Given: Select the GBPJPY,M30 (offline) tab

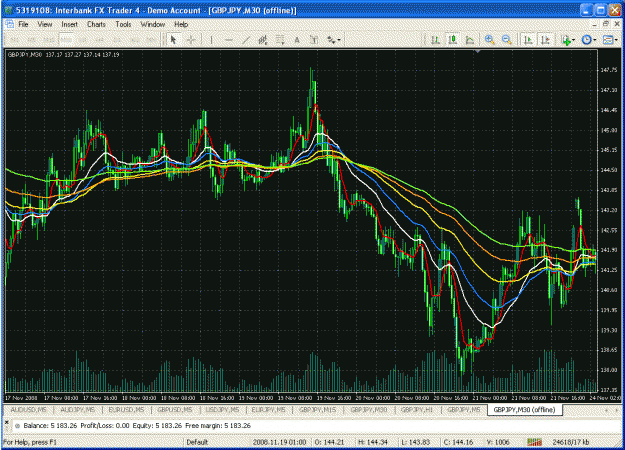Looking at the screenshot, I should [x=525, y=409].
